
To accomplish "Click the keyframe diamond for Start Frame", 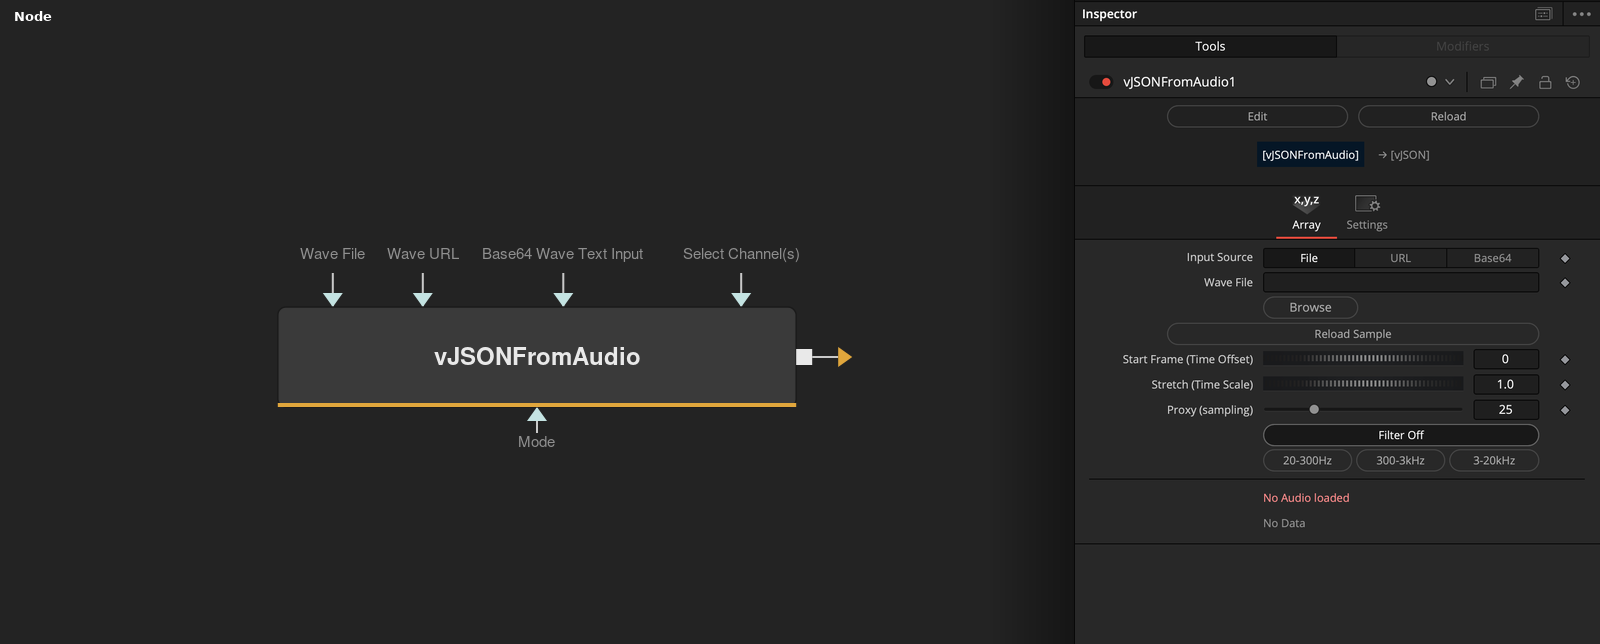I will click(x=1565, y=359).
